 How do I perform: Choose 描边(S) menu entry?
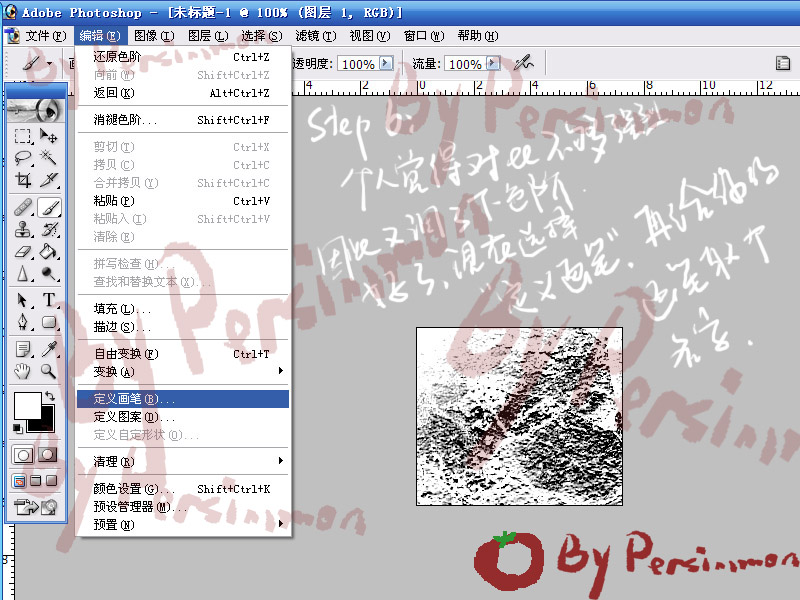pyautogui.click(x=183, y=327)
